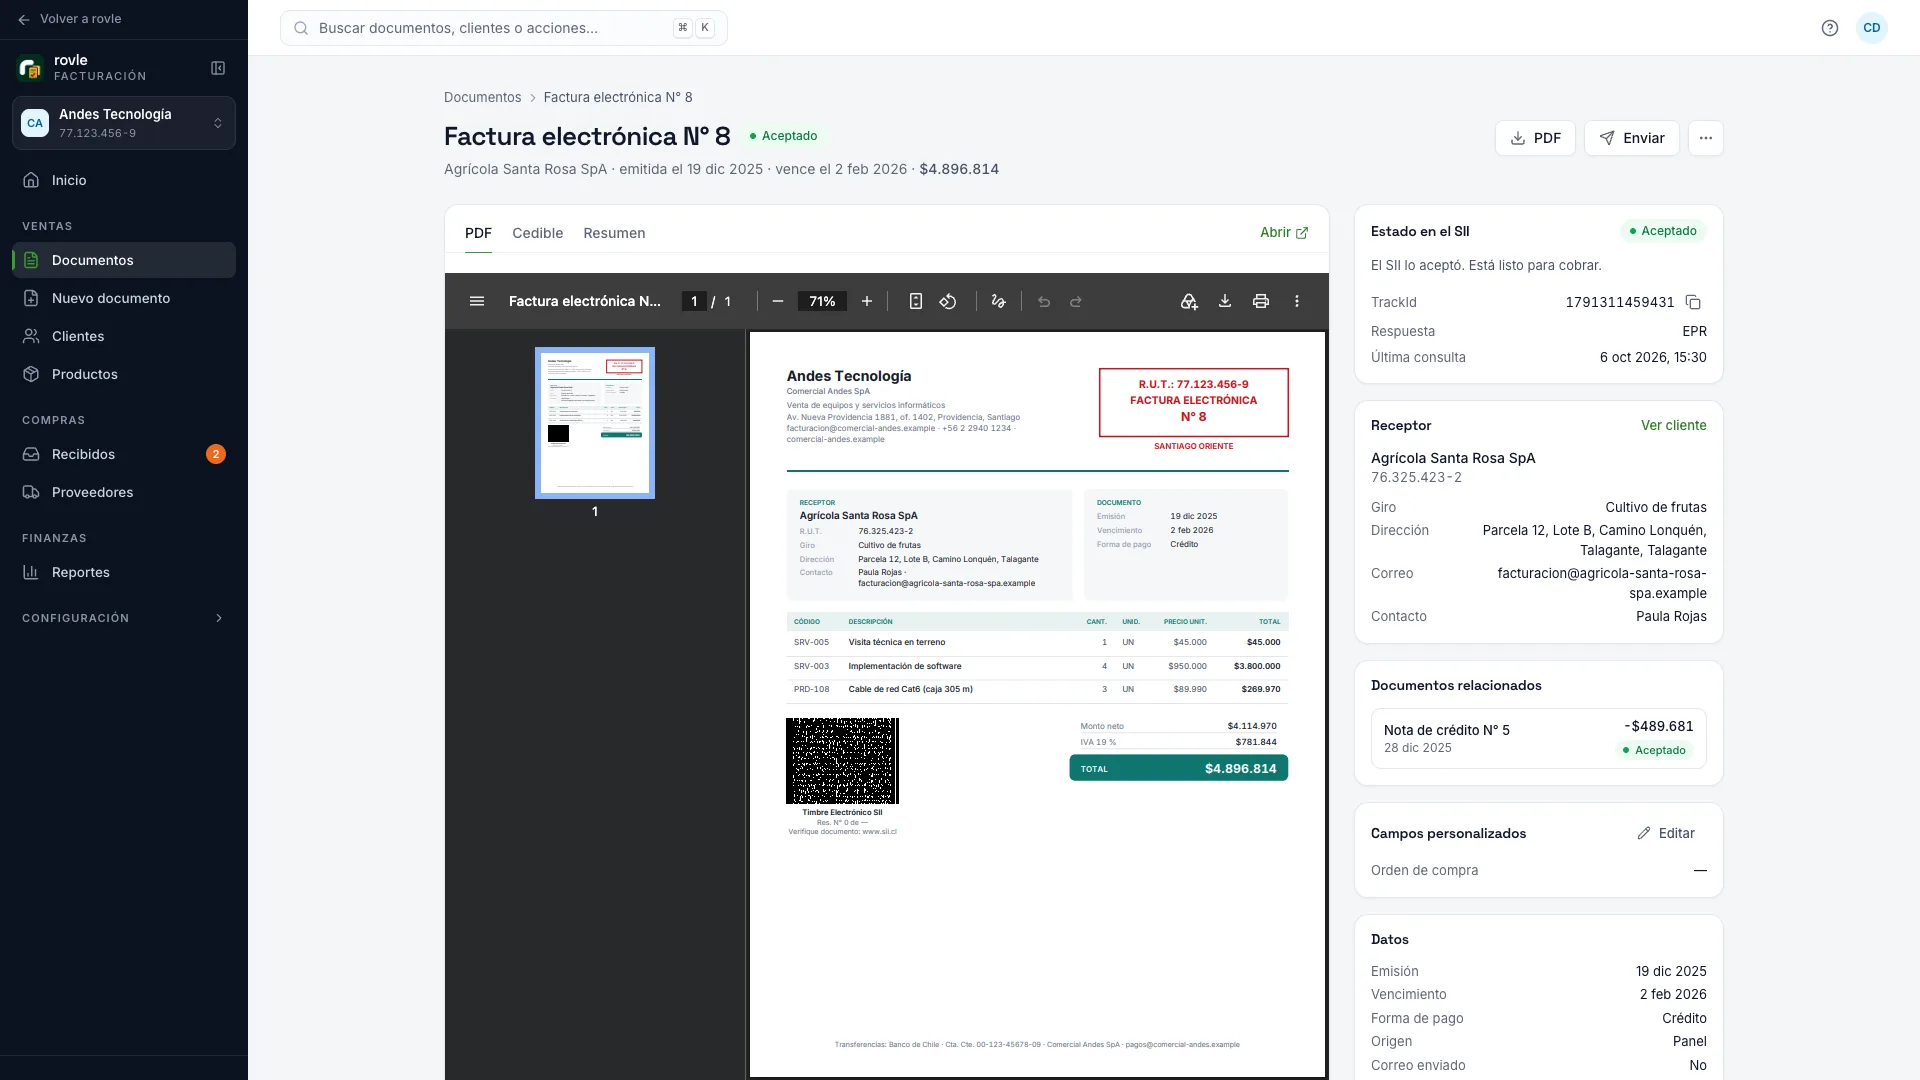Click the Enviar button
Image resolution: width=1920 pixels, height=1080 pixels.
click(1632, 138)
